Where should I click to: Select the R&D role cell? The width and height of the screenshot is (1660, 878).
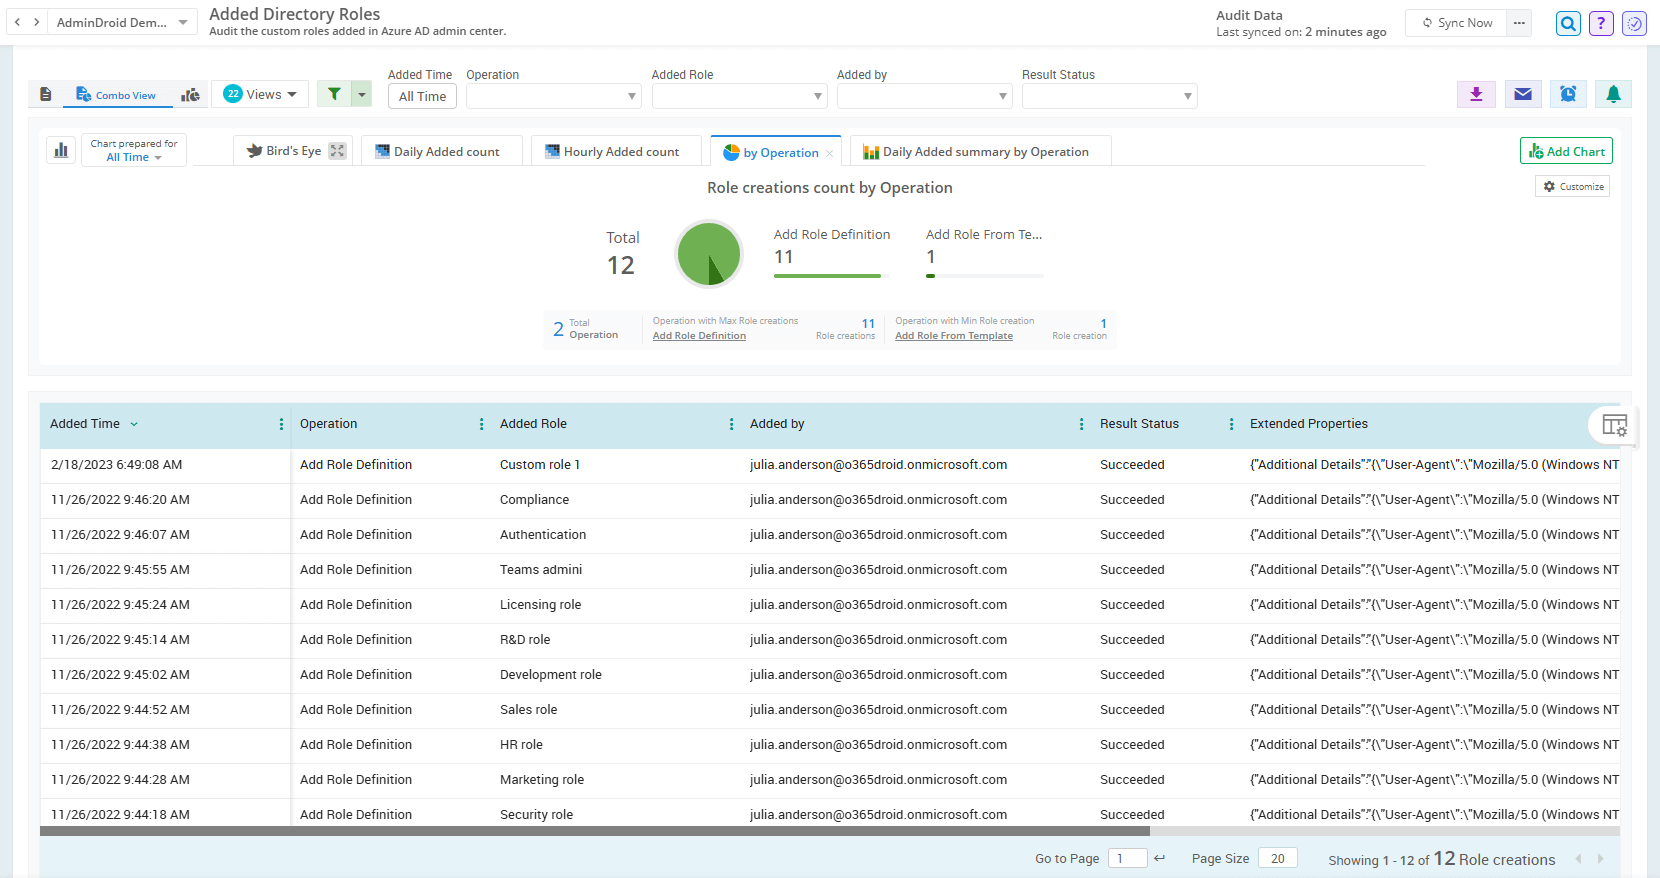pos(524,640)
